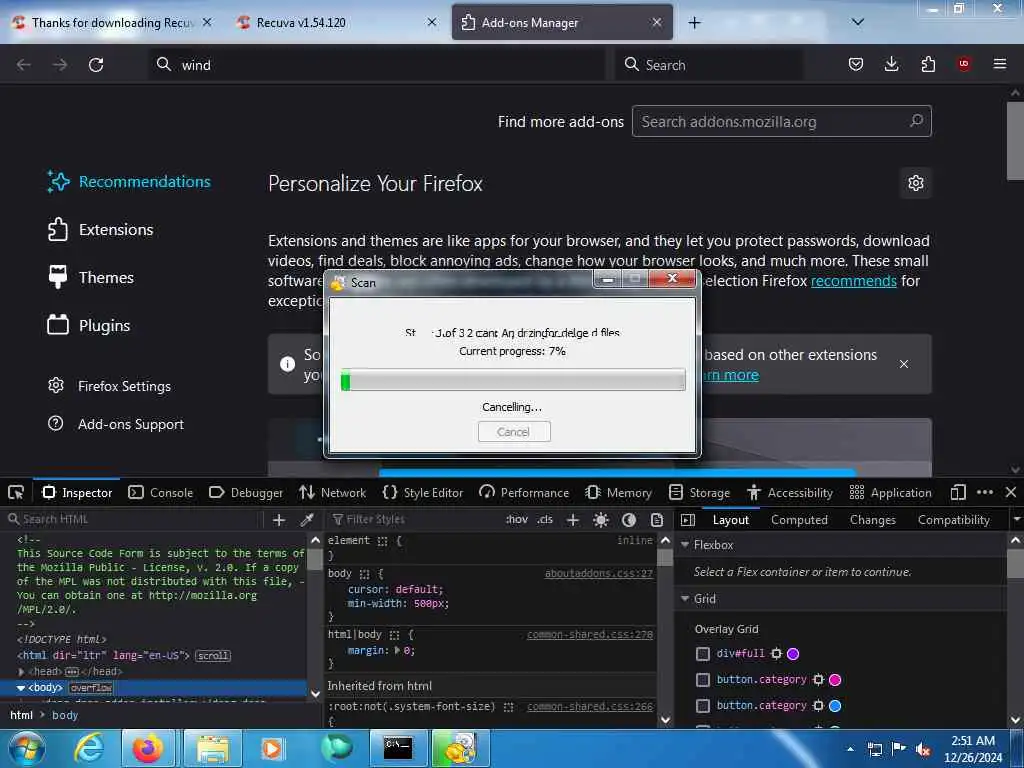Toggle .cls class panel
The image size is (1024, 768).
(x=545, y=520)
